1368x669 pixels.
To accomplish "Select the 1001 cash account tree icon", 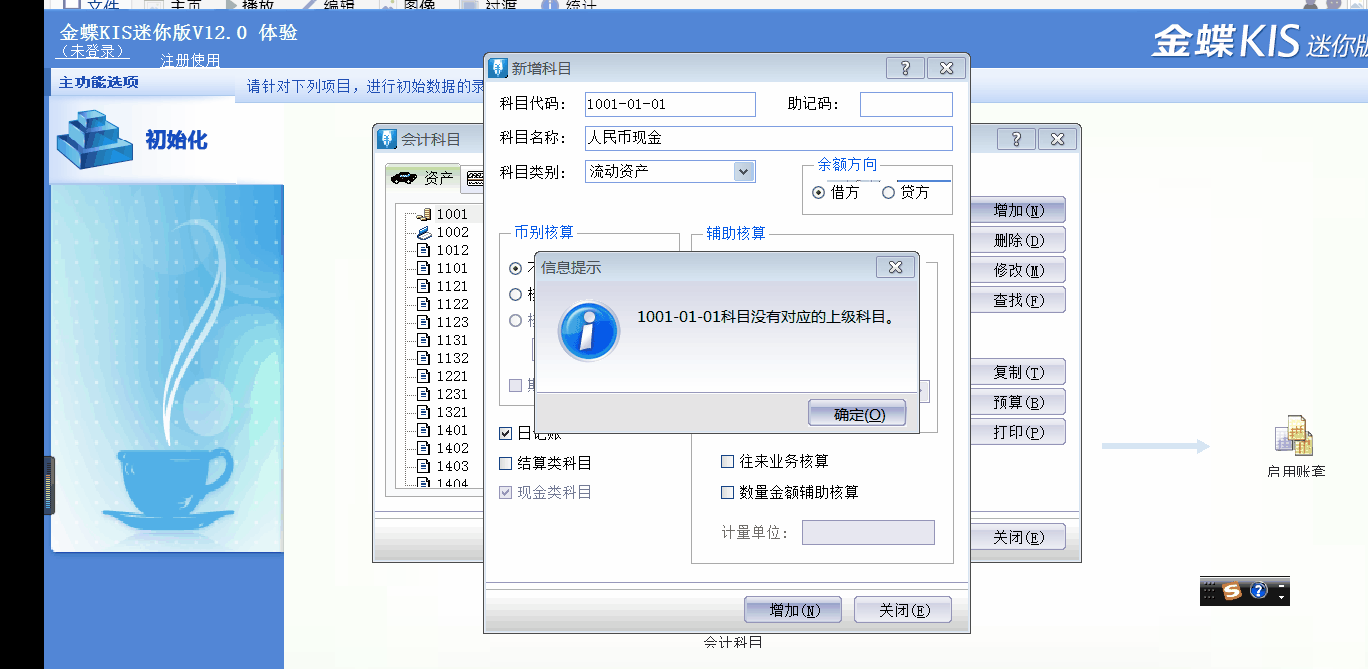I will click(x=423, y=214).
